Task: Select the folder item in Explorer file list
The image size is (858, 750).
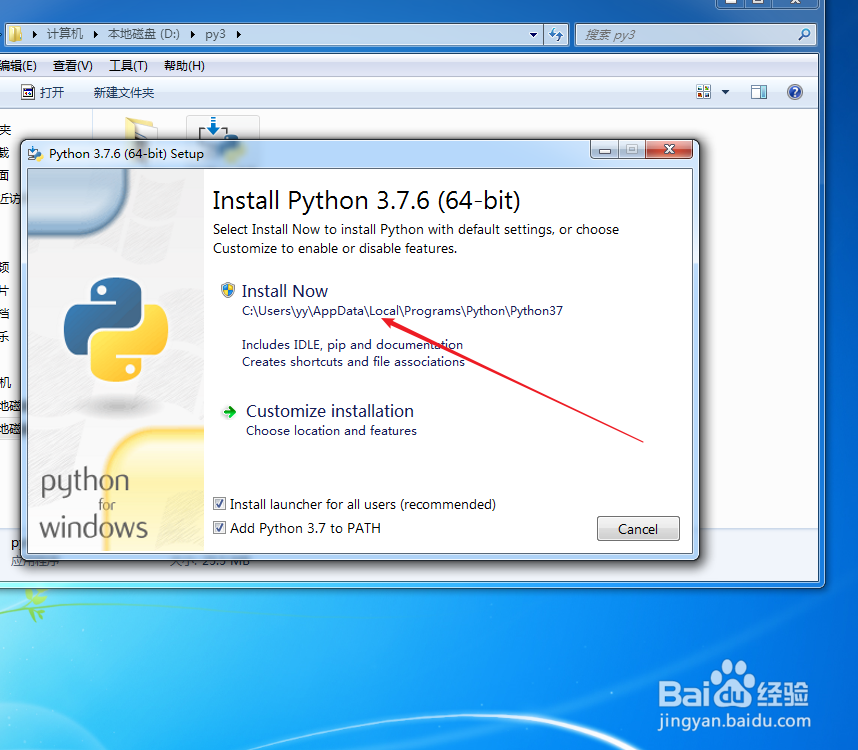Action: click(x=141, y=129)
